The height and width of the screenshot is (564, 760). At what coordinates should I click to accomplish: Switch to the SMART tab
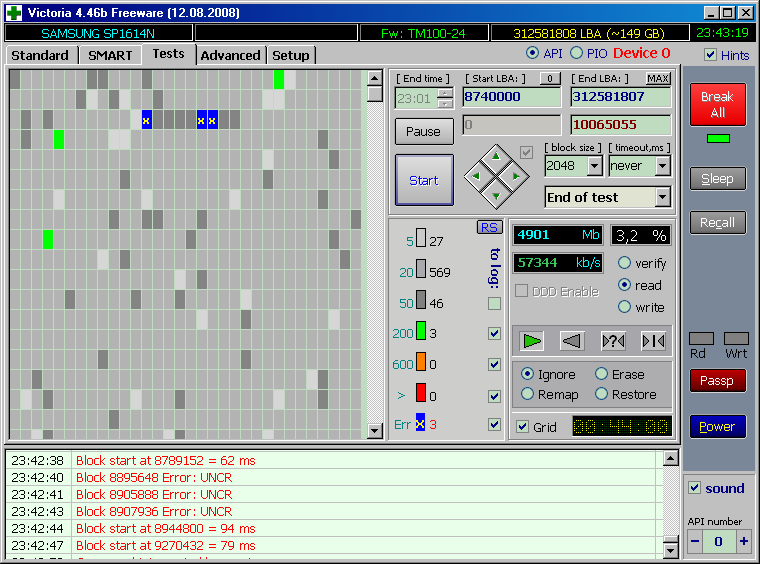[110, 55]
